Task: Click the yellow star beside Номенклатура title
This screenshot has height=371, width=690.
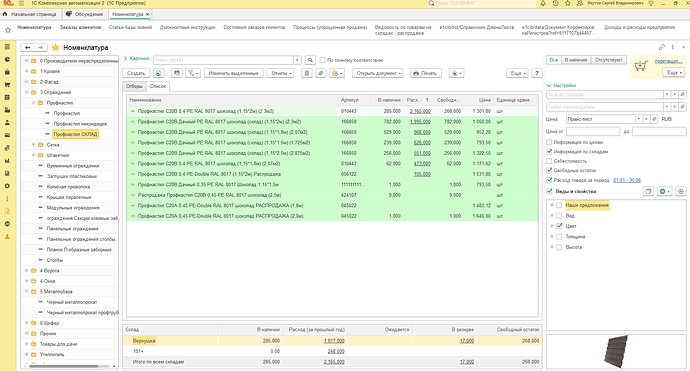Action: (x=55, y=48)
